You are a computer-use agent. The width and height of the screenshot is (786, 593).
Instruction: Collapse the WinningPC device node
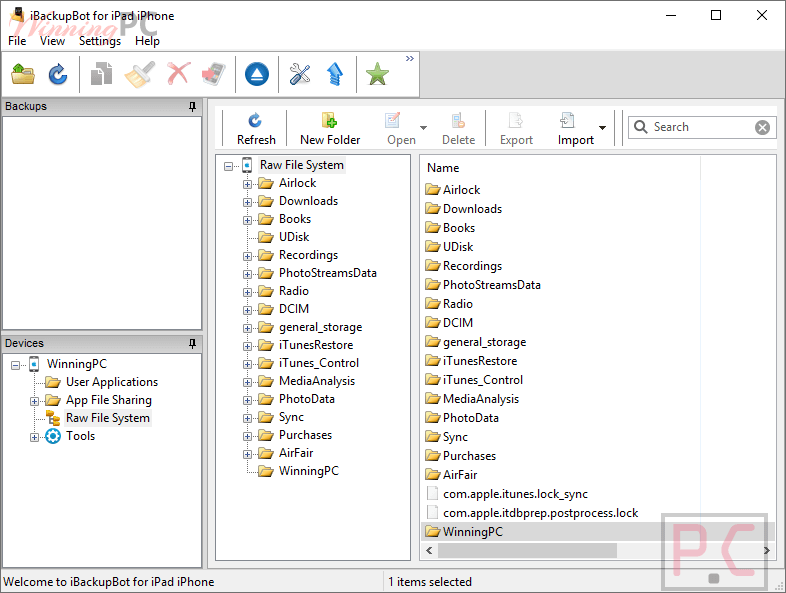(x=16, y=365)
